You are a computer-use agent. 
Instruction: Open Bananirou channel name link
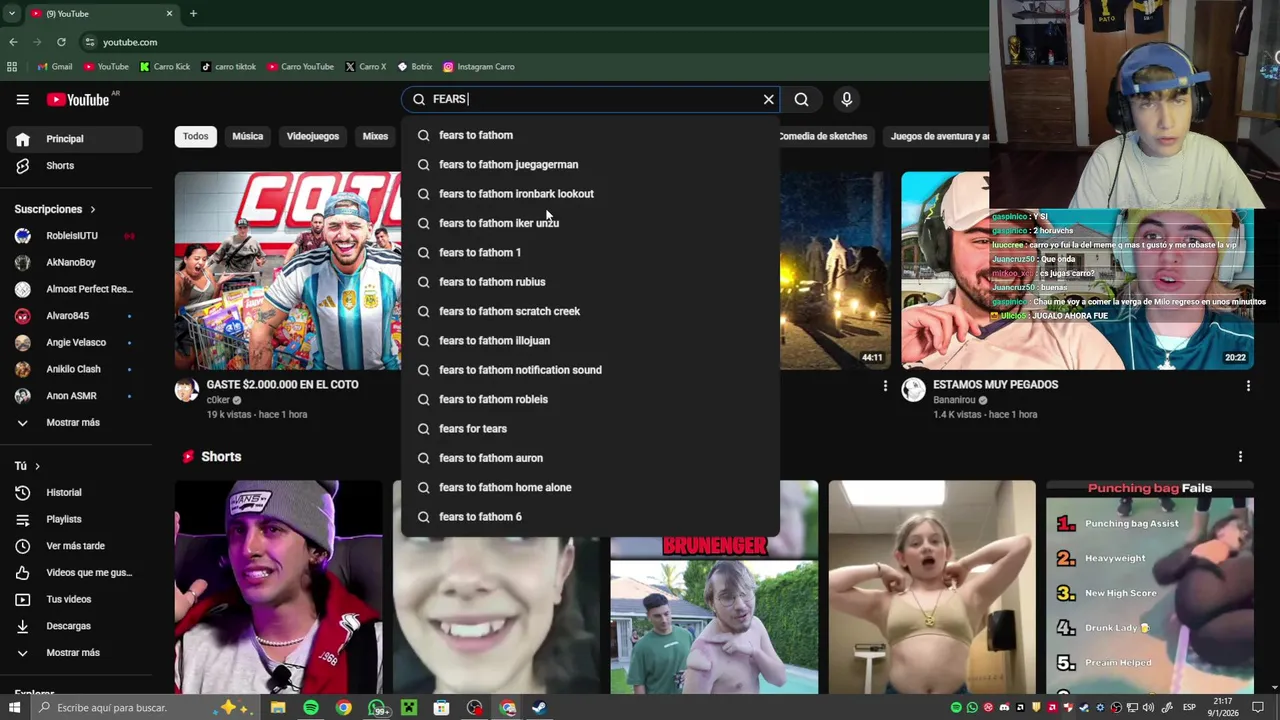(x=954, y=400)
